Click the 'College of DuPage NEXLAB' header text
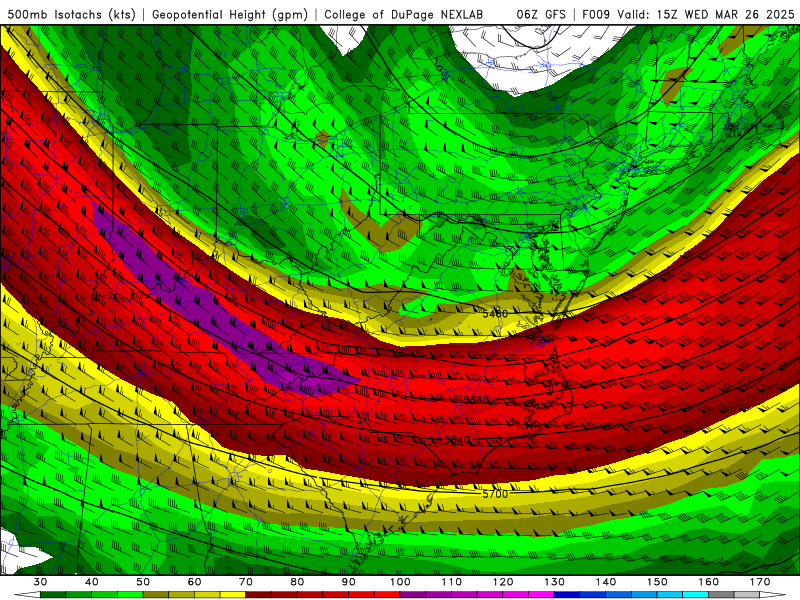 (404, 14)
